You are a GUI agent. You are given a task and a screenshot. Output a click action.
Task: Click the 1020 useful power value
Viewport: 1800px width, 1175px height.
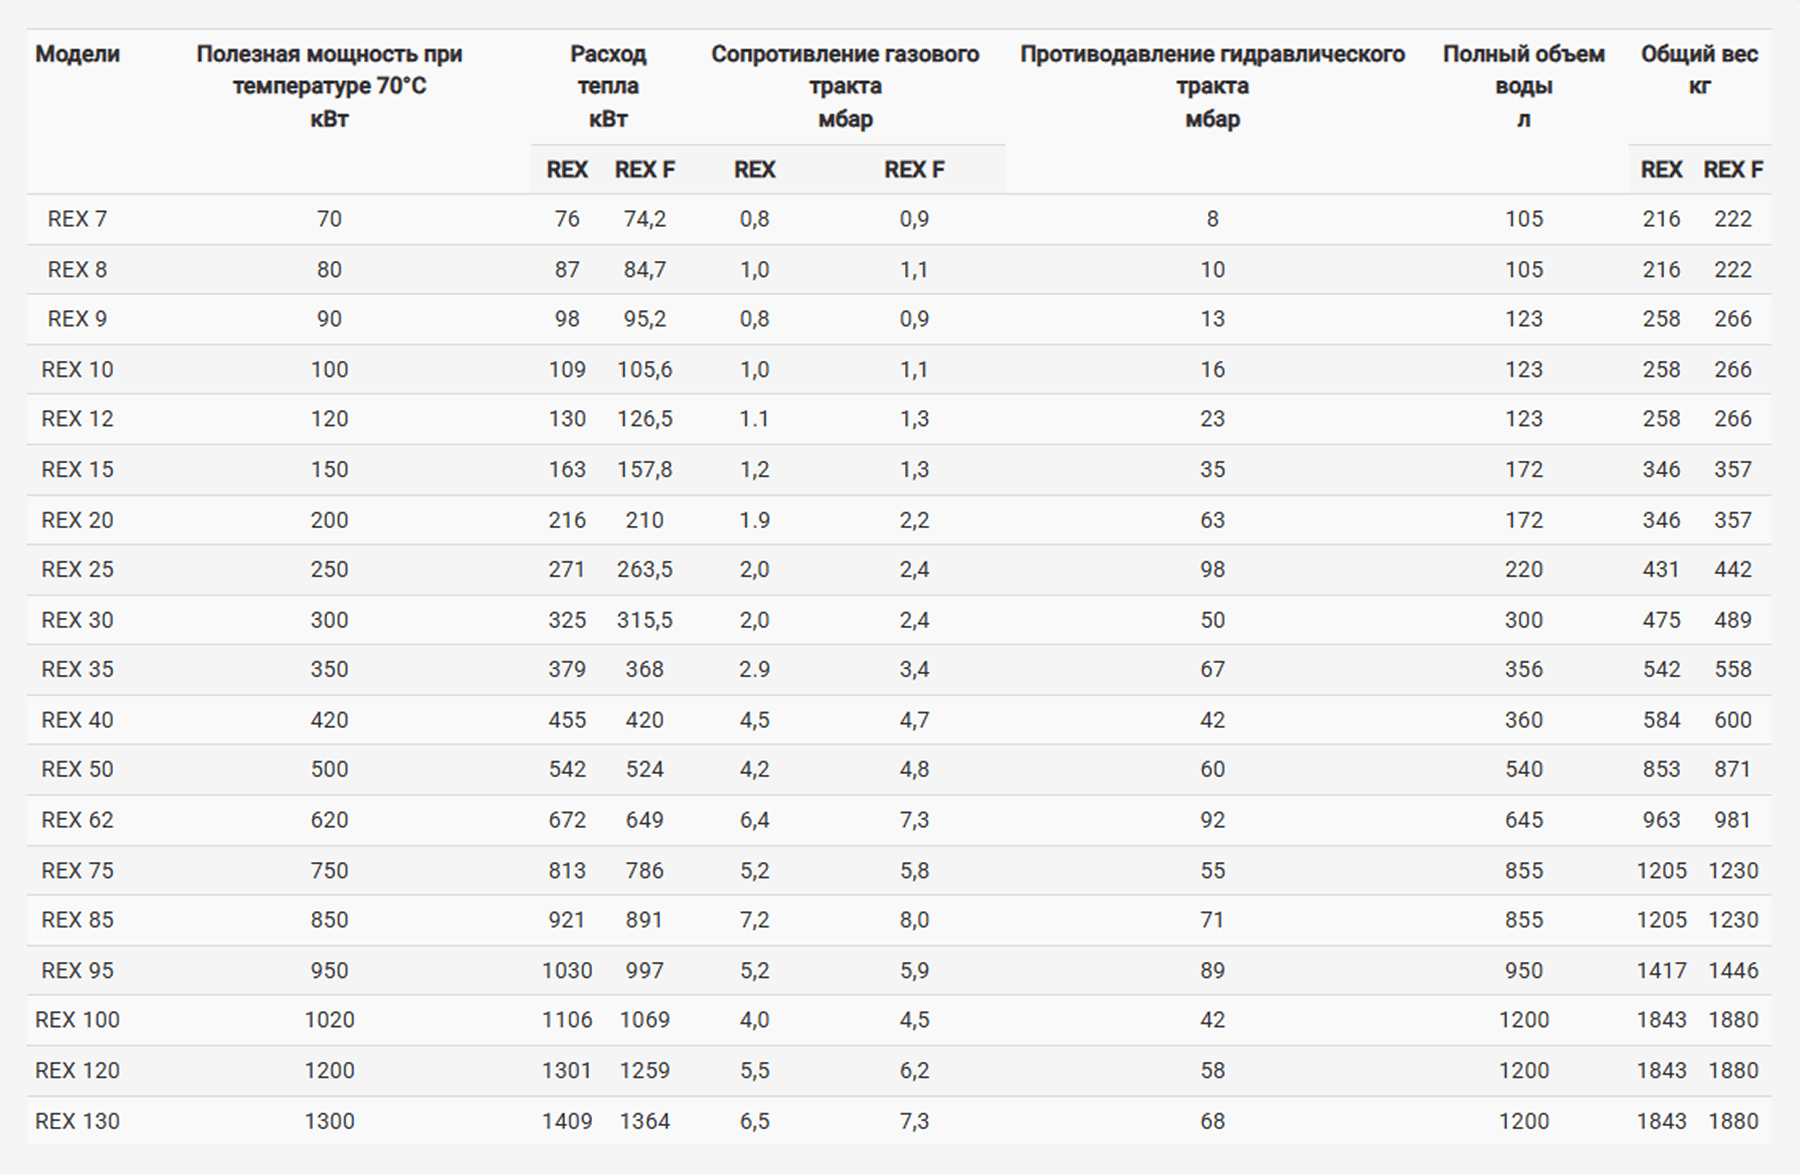[329, 1020]
